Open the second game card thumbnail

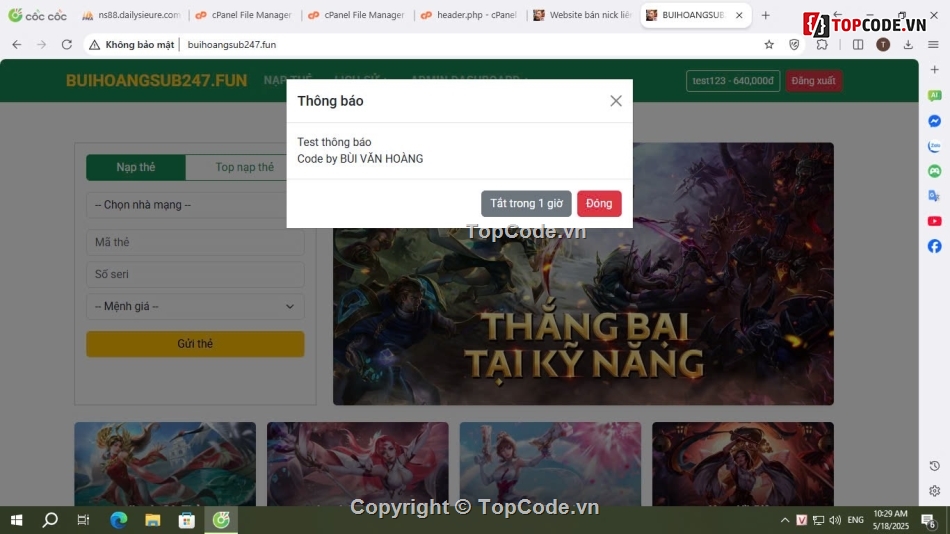point(357,464)
